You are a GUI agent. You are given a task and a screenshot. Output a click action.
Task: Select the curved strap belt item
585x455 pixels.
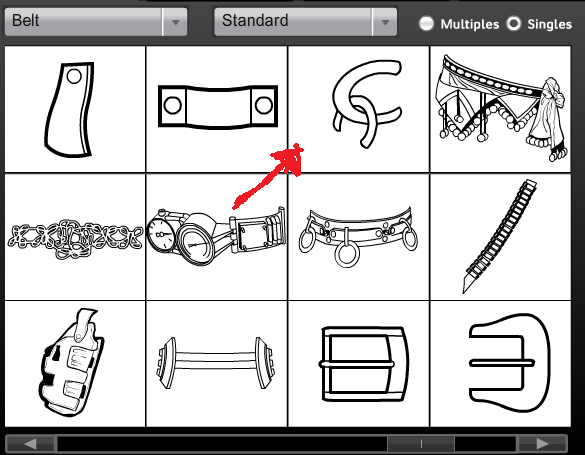pos(75,109)
